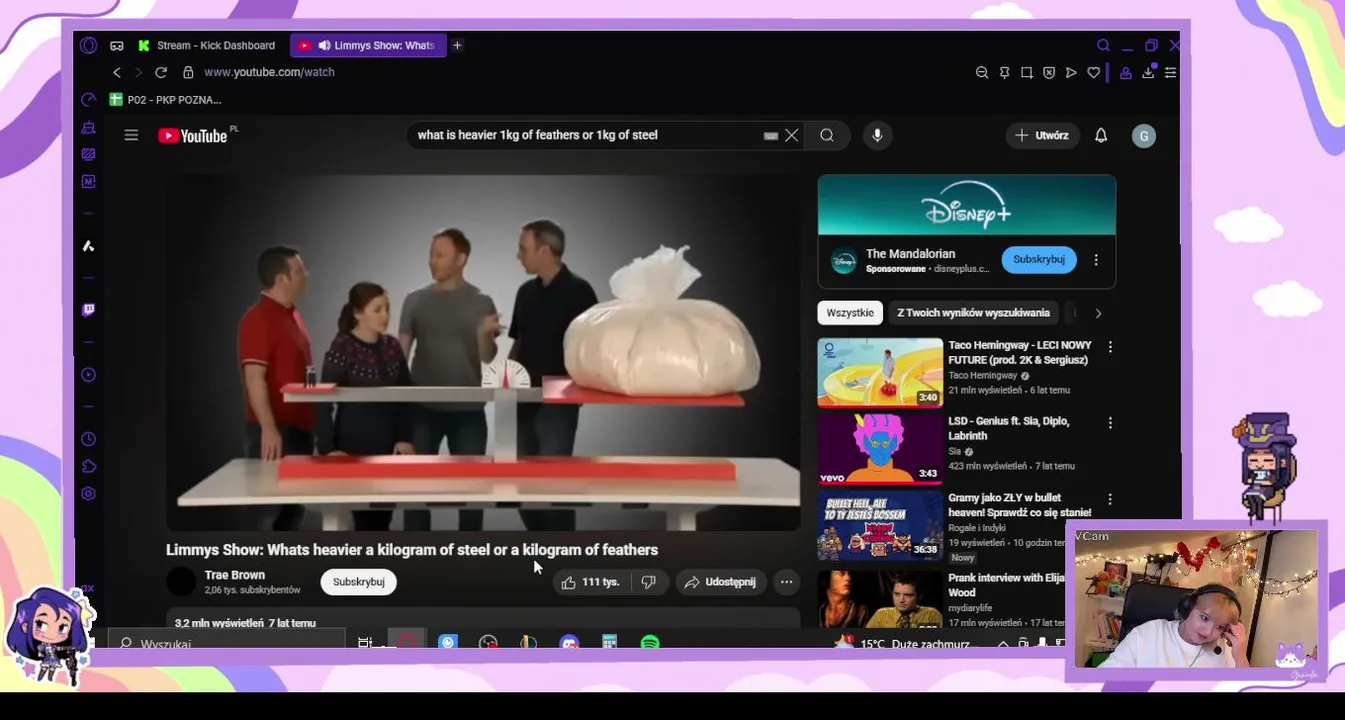The width and height of the screenshot is (1345, 720).
Task: Open a new browser tab
Action: 457,45
